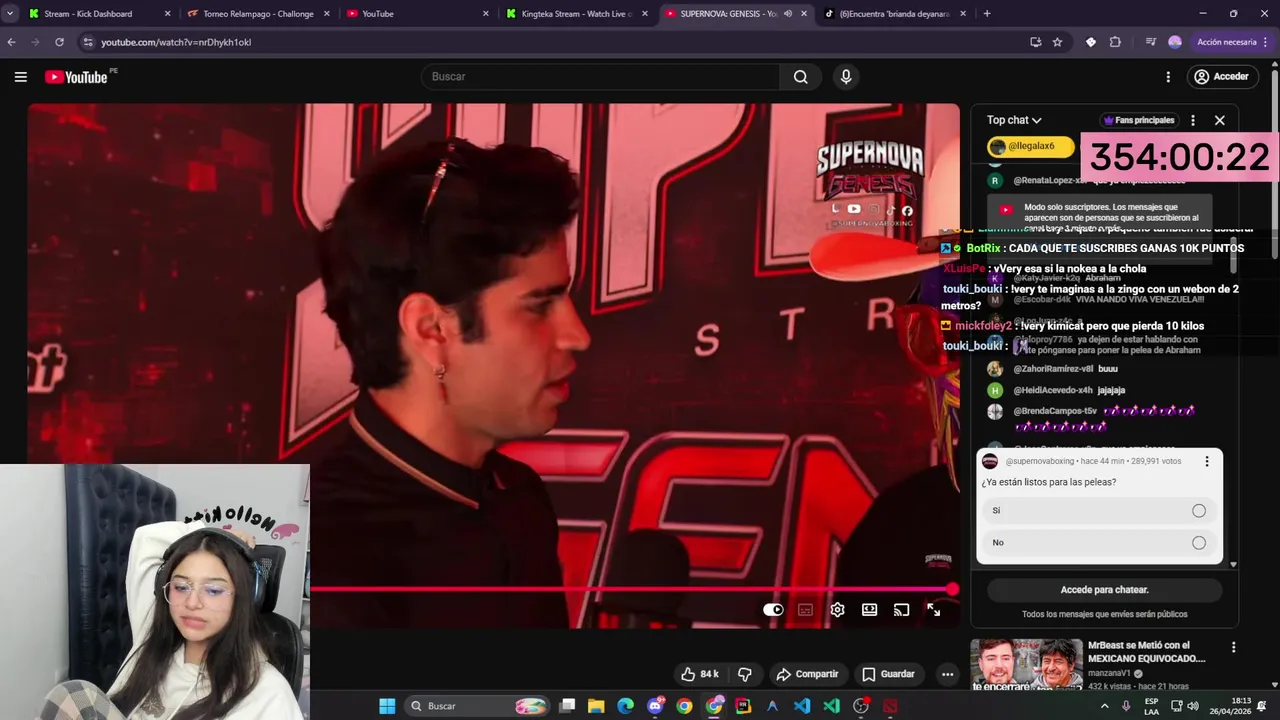Go back with browser back arrow
Viewport: 1280px width, 720px height.
click(12, 42)
